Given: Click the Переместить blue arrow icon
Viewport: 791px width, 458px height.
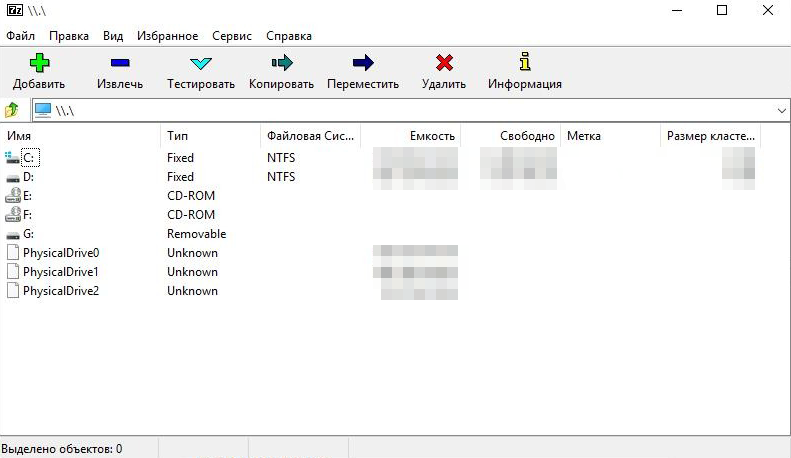Looking at the screenshot, I should 363,63.
